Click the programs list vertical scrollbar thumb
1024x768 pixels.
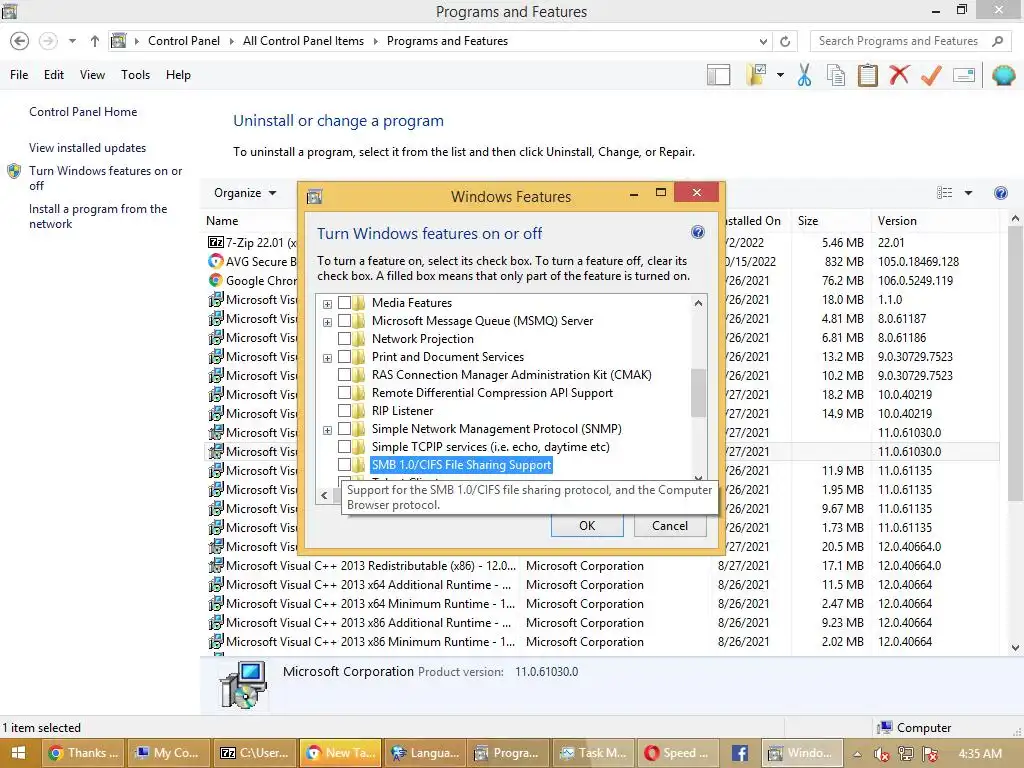tap(1015, 364)
